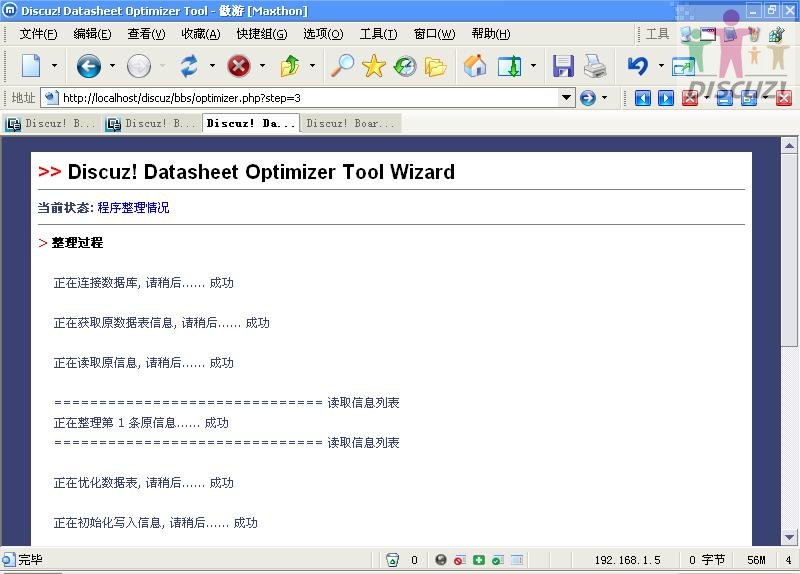Click the 56M memory status entry
The image size is (800, 574).
[x=756, y=560]
